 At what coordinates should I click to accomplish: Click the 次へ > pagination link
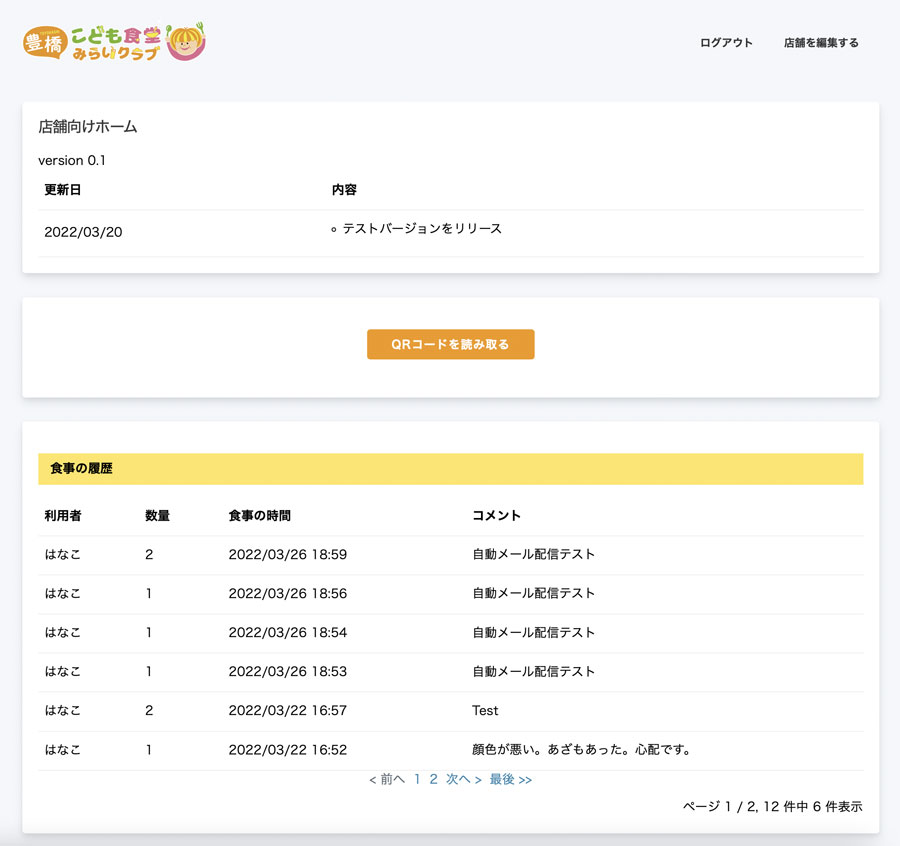click(x=464, y=779)
